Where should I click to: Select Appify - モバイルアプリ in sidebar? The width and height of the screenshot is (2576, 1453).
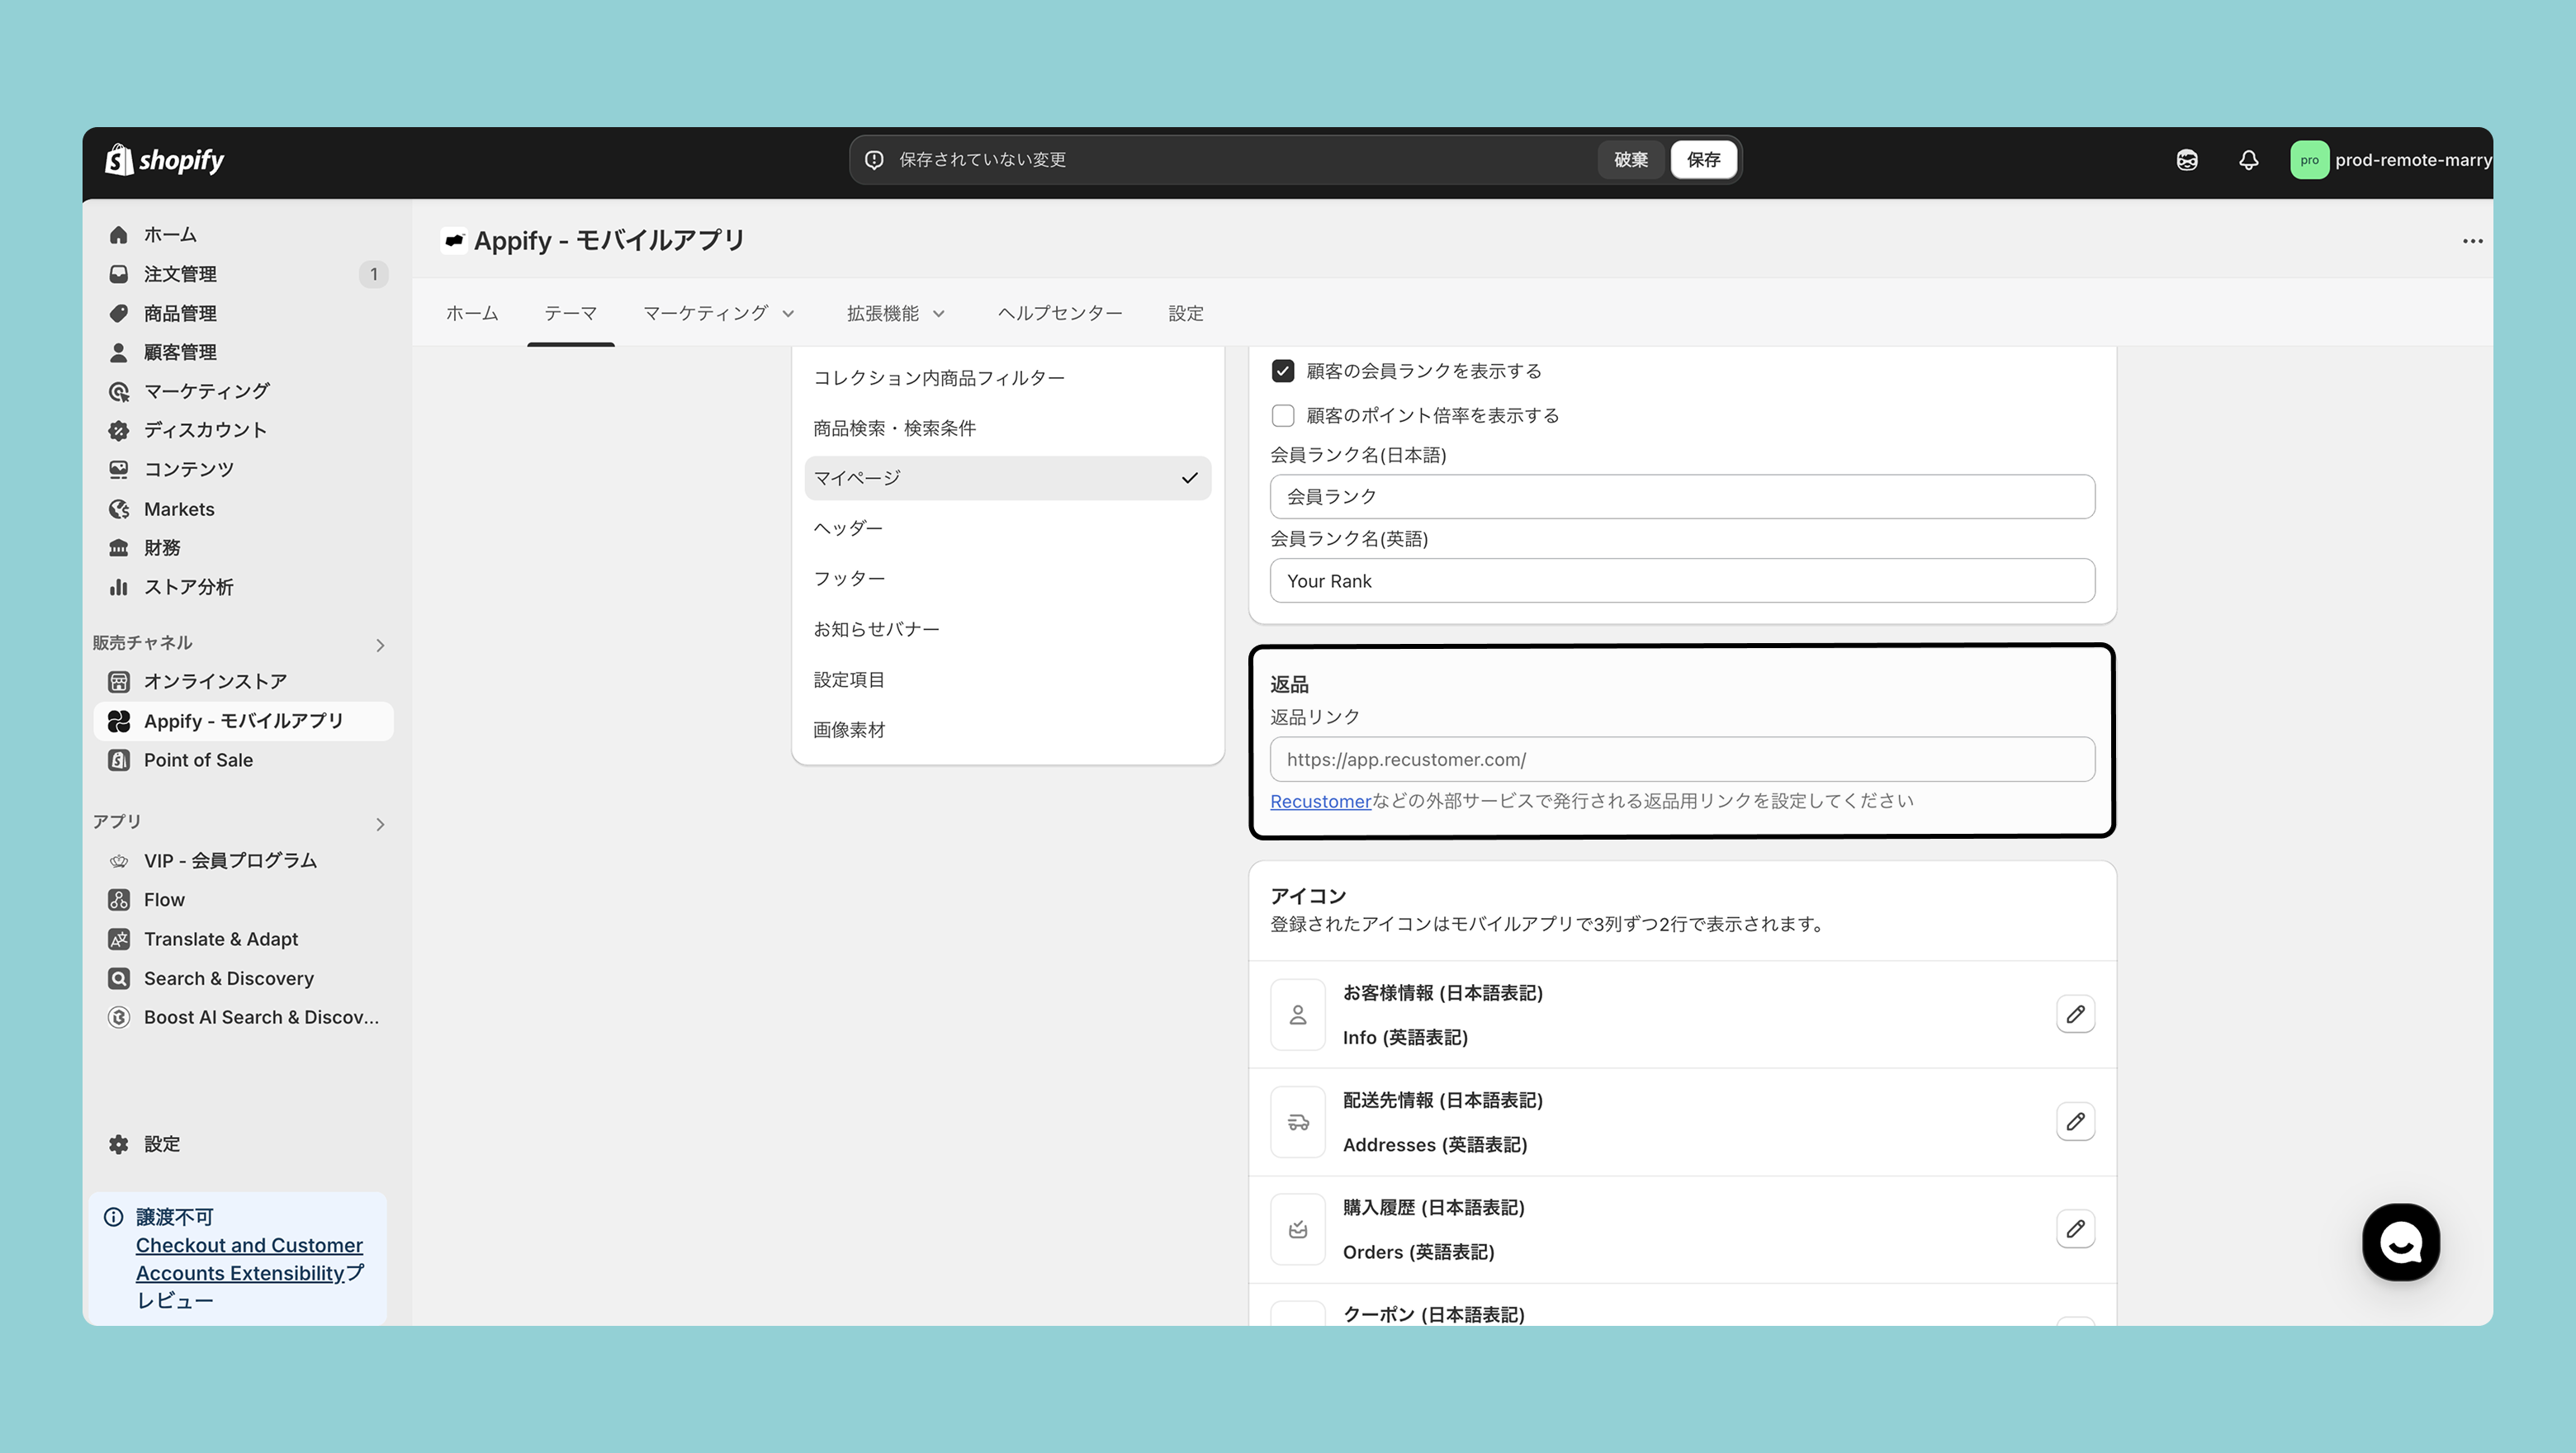point(243,721)
